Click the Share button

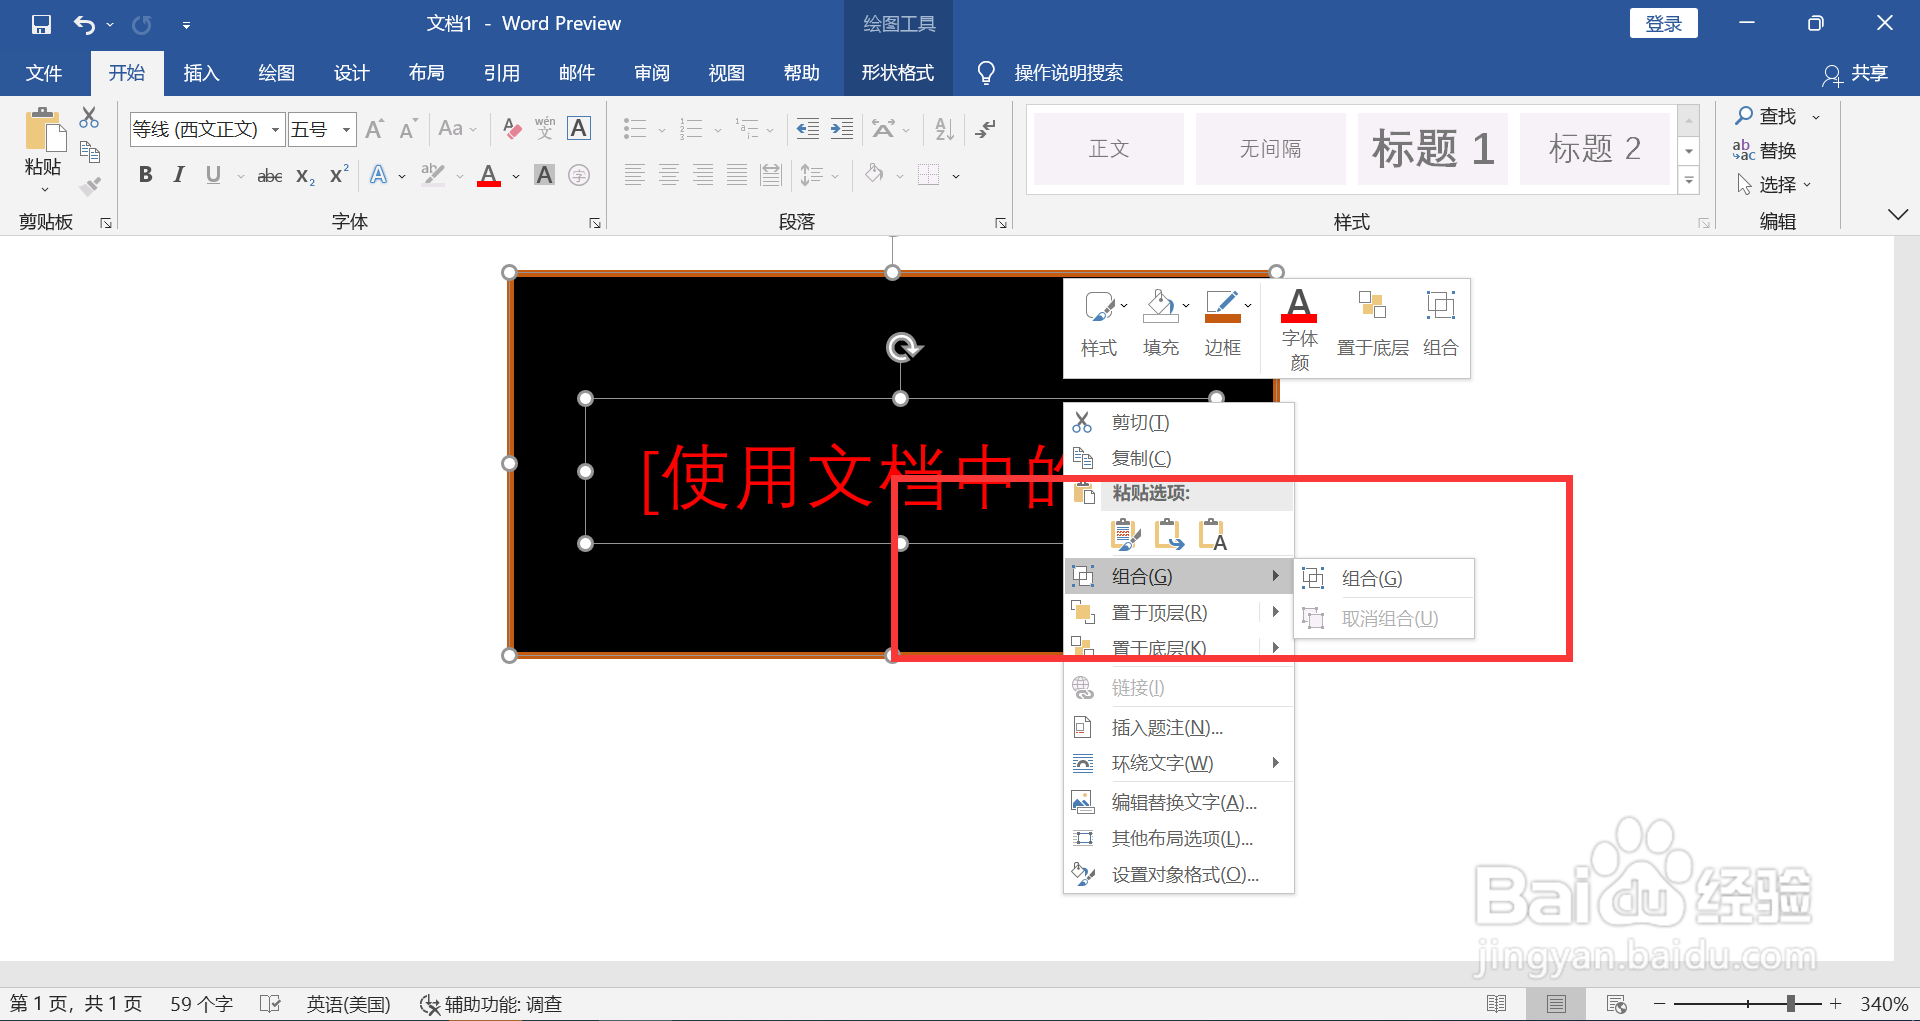pyautogui.click(x=1856, y=73)
